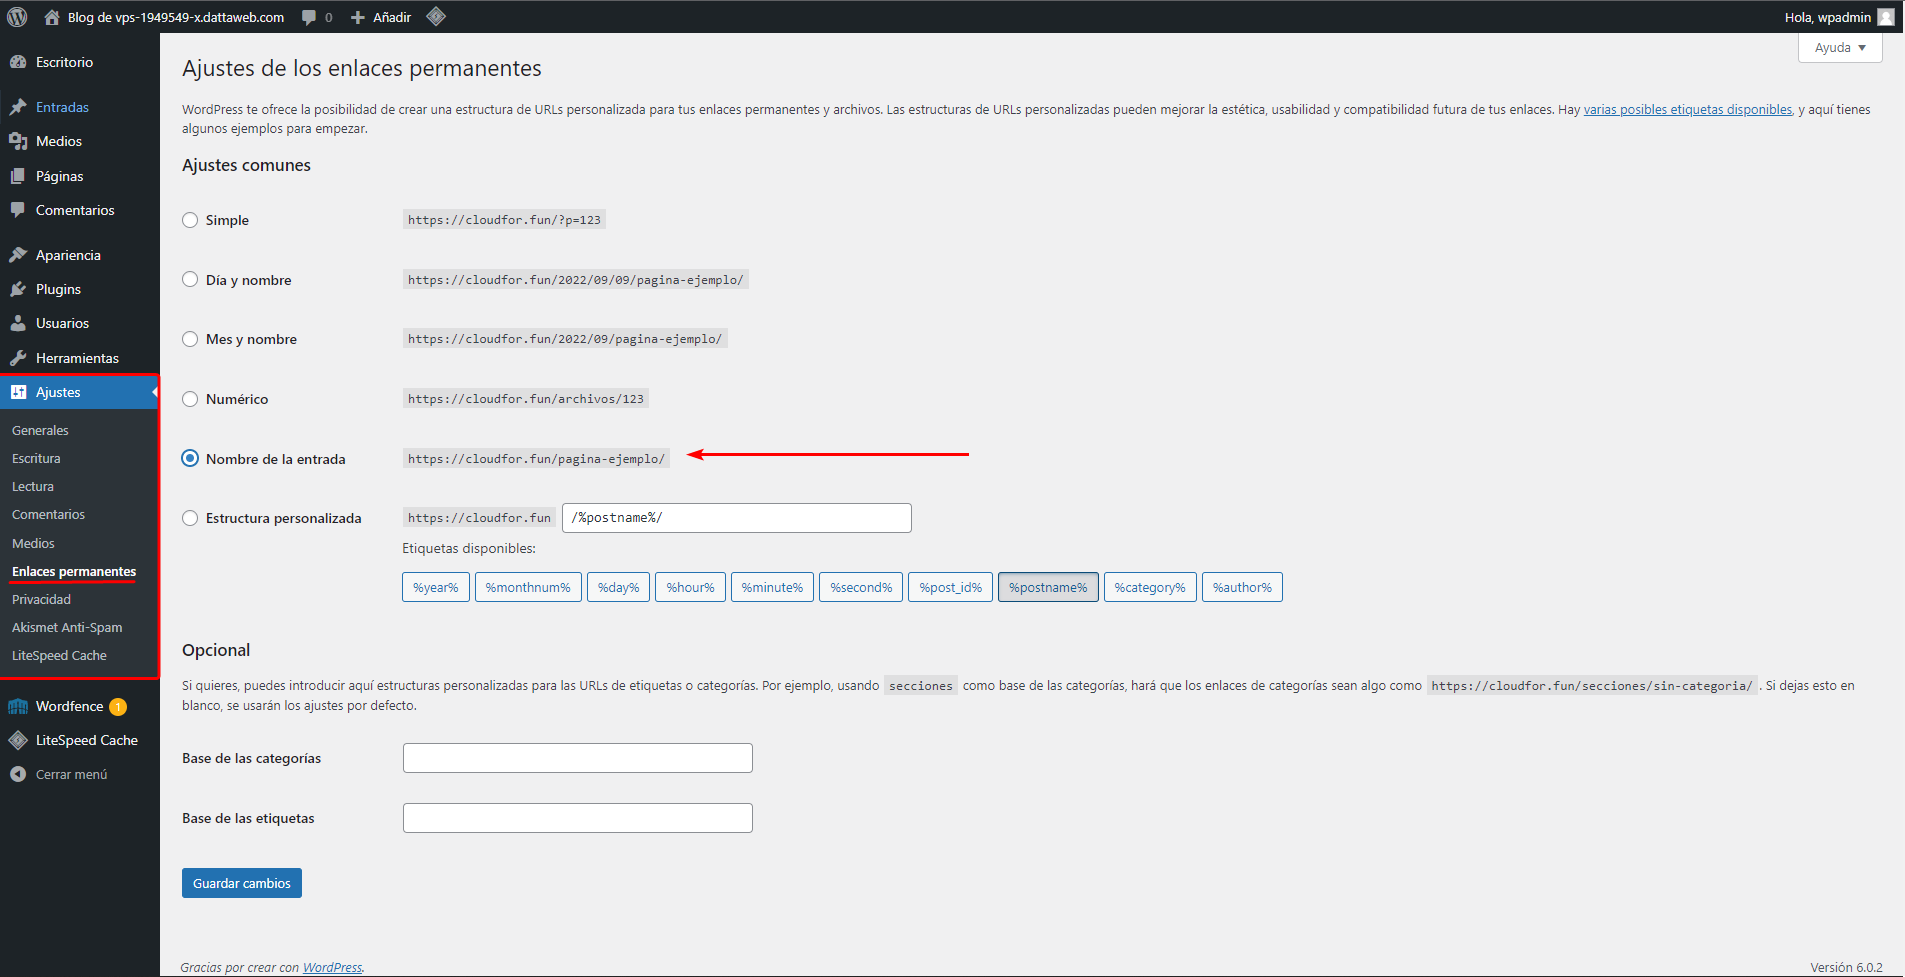
Task: Open Medios submenu under Ajustes
Action: point(33,543)
